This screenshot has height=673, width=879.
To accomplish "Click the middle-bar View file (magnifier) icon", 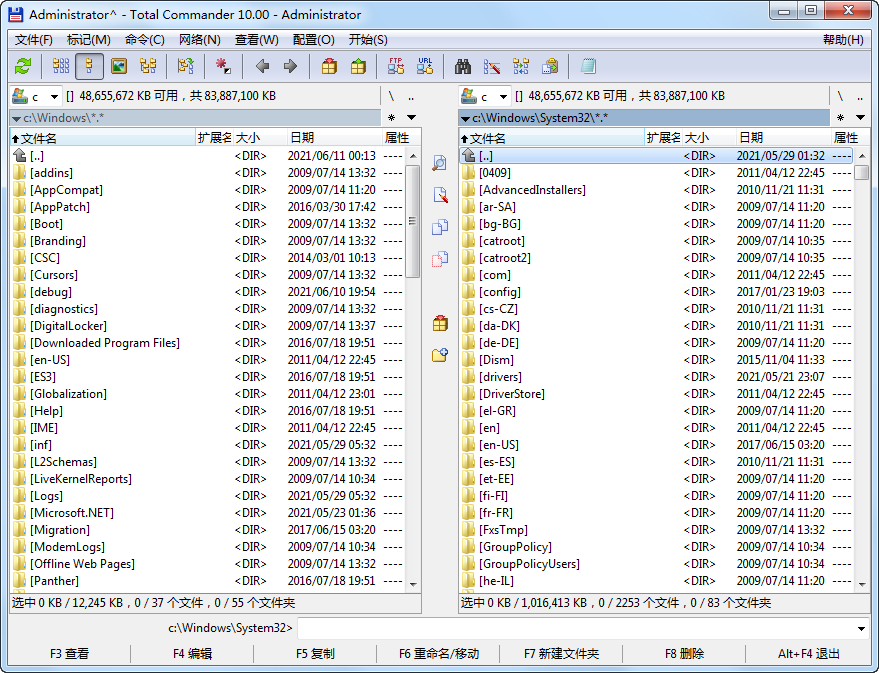I will [440, 163].
